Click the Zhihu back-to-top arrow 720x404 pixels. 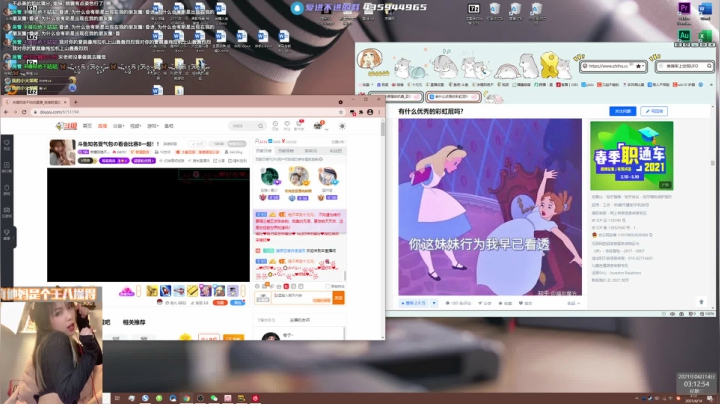pyautogui.click(x=701, y=302)
